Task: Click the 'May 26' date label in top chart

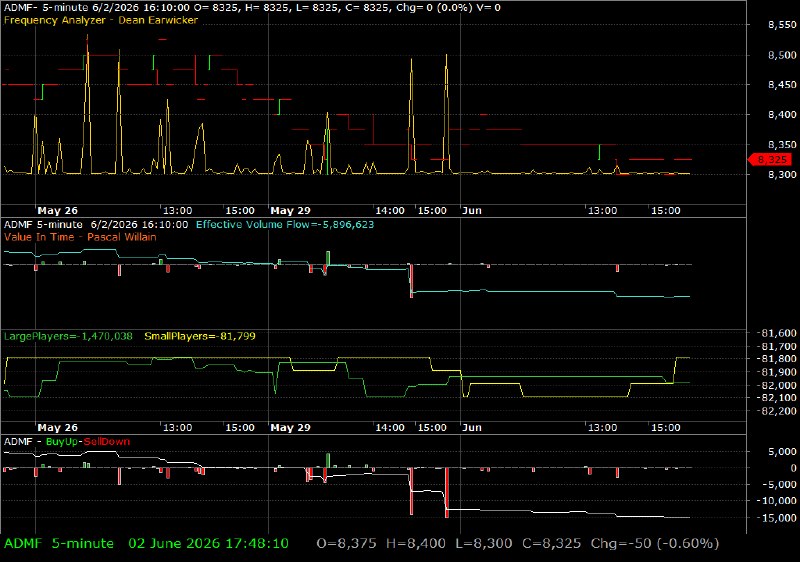Action: click(58, 211)
